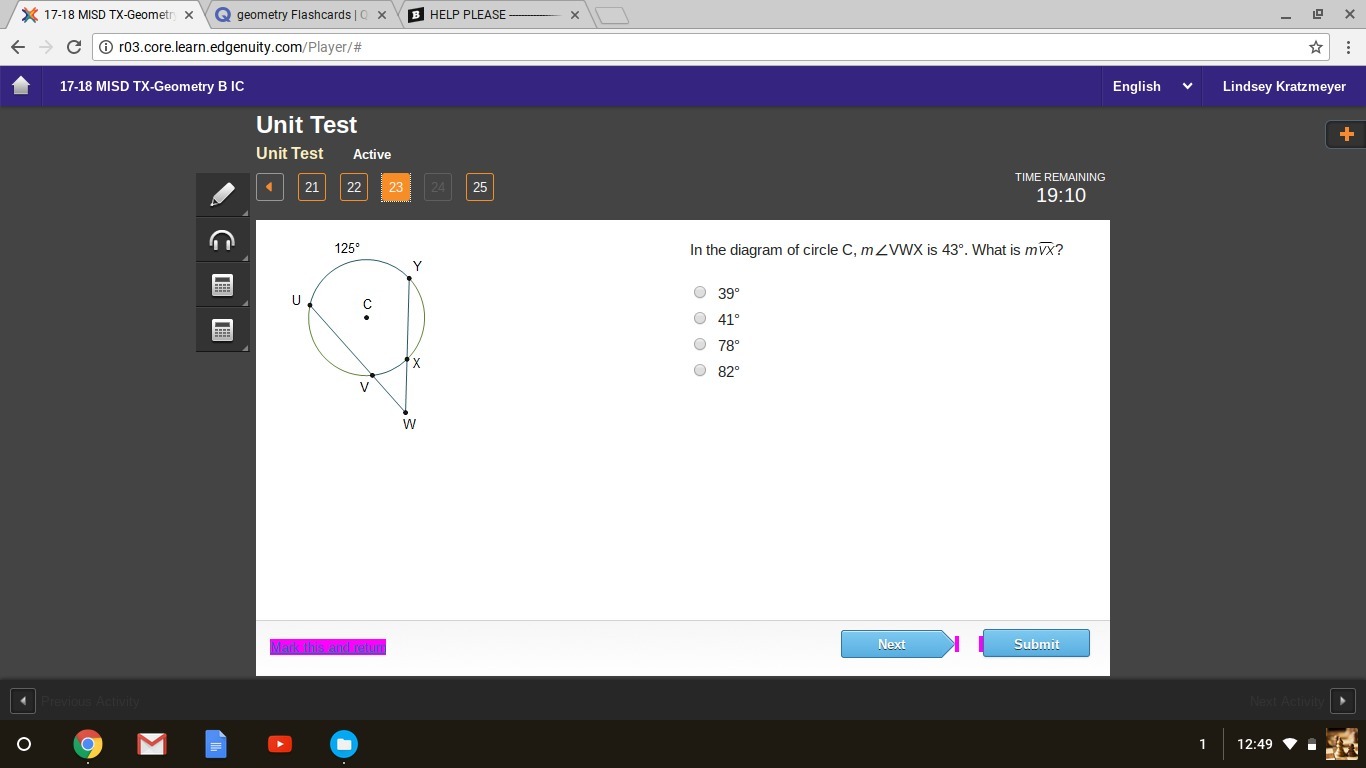
Task: Click the notification count 1
Action: [x=1202, y=744]
